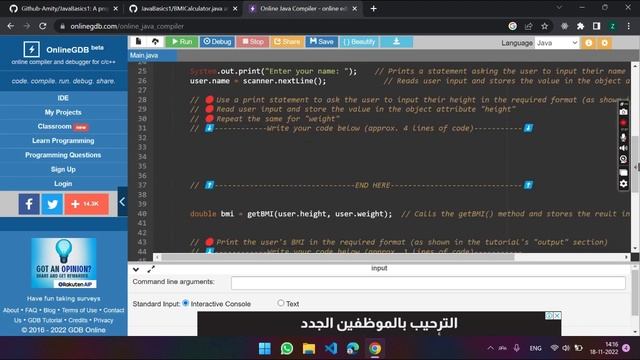Share on Twitter icon
This screenshot has height=360, width=640.
(x=52, y=204)
